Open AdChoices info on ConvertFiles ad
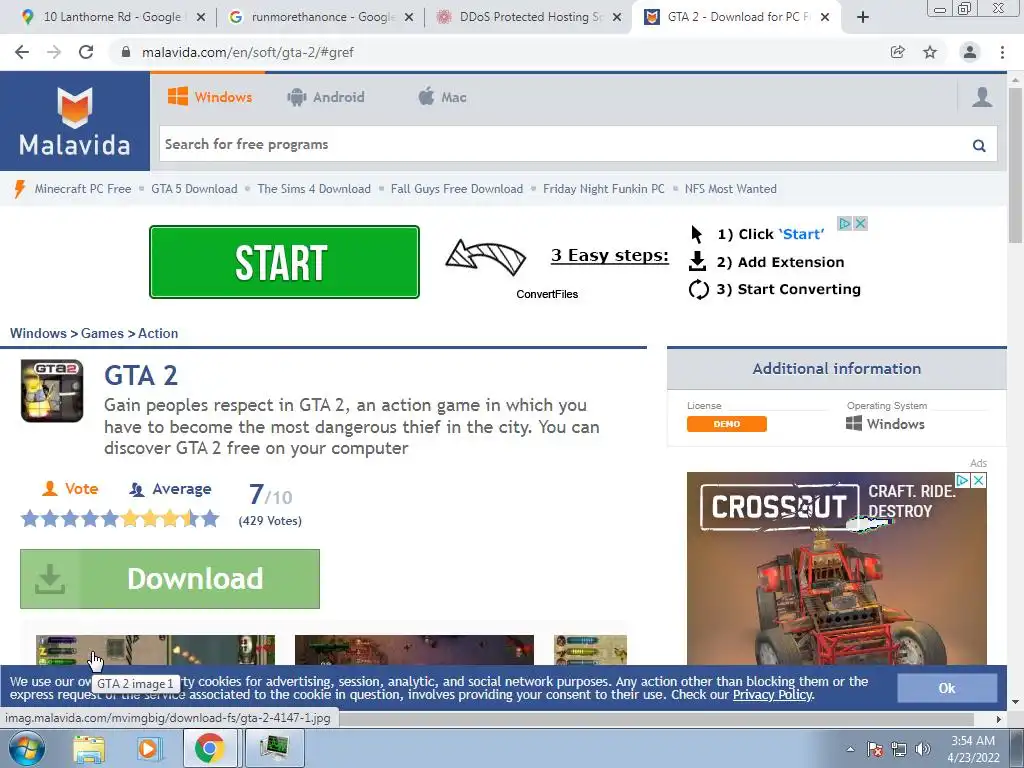Screen dimensions: 1024x768 coord(845,223)
